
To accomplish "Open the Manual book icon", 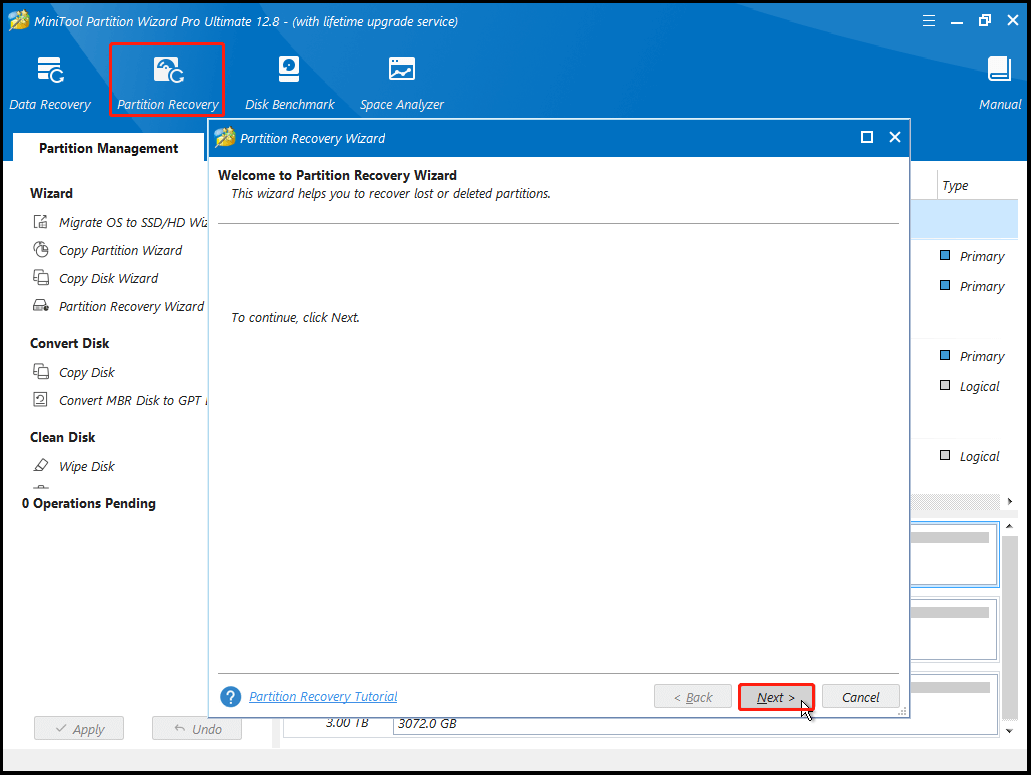I will click(999, 69).
